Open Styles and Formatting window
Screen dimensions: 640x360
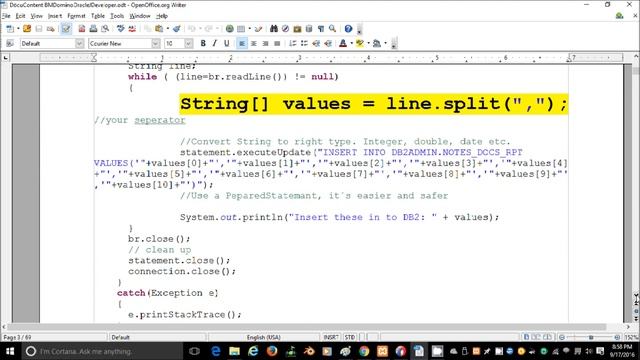(x=10, y=43)
